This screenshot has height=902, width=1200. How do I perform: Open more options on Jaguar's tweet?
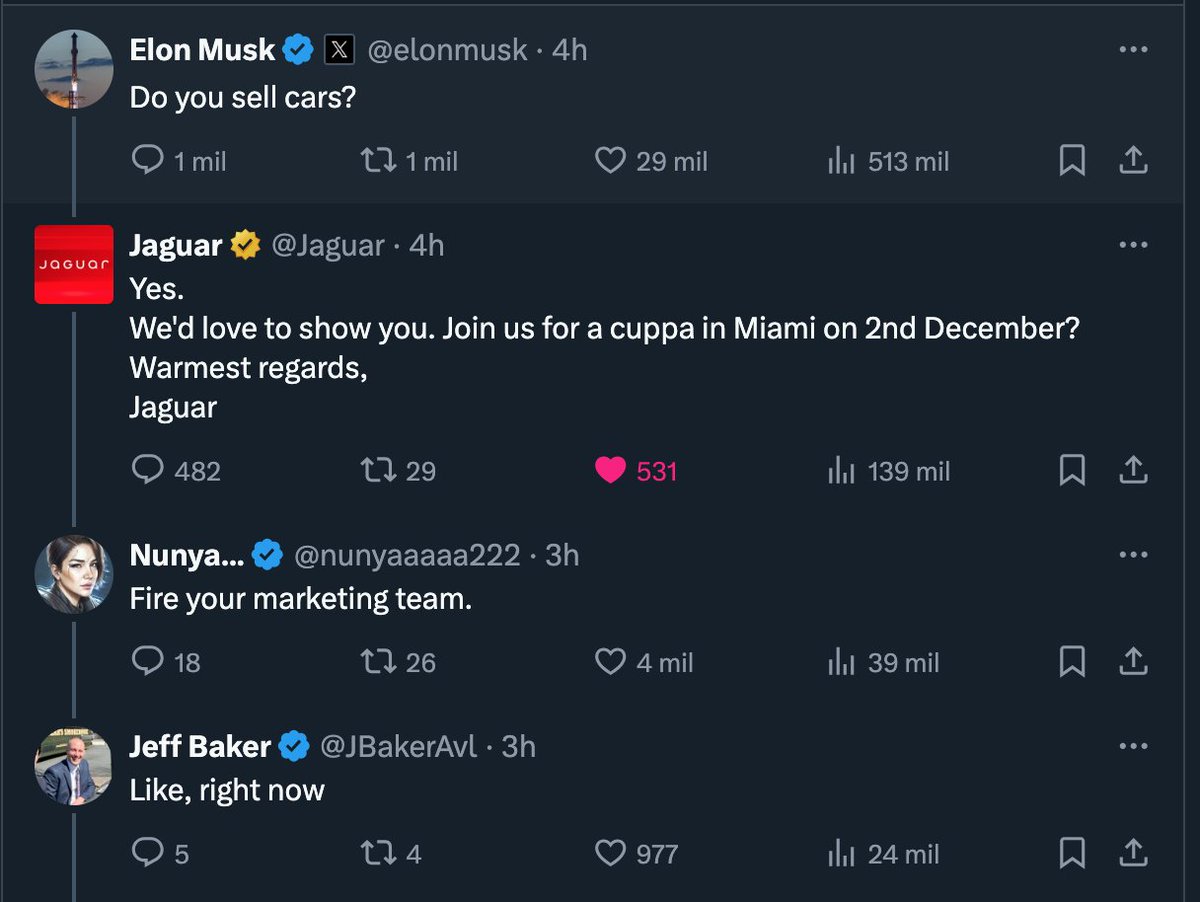(x=1133, y=245)
